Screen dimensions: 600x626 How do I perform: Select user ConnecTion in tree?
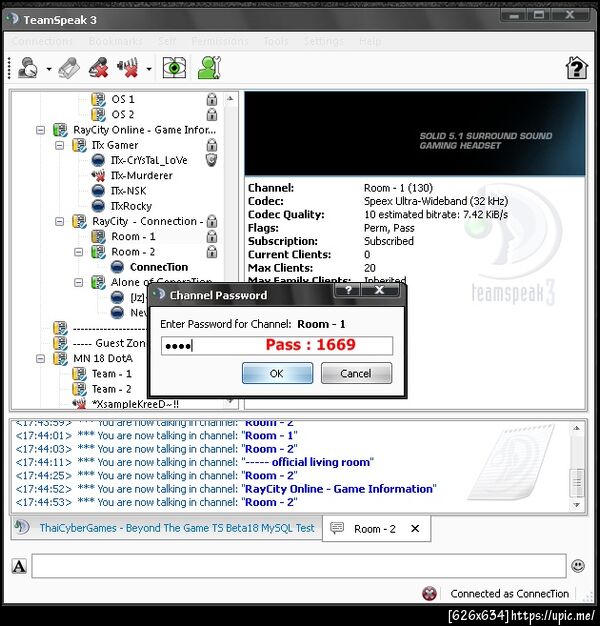click(159, 267)
